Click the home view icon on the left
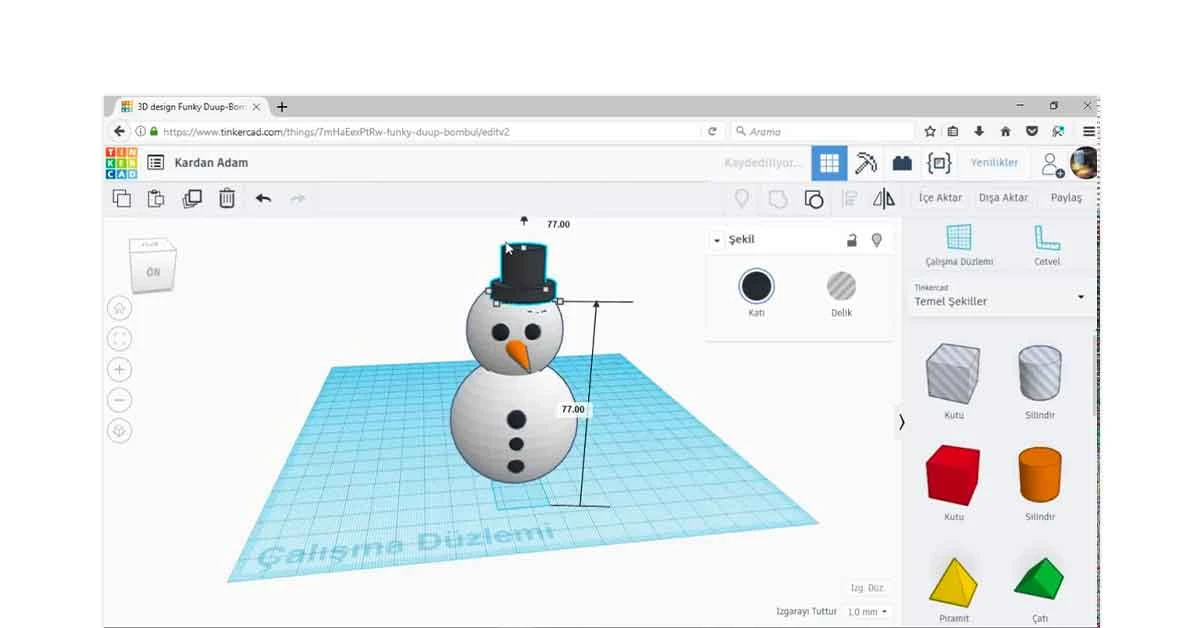 pos(120,307)
